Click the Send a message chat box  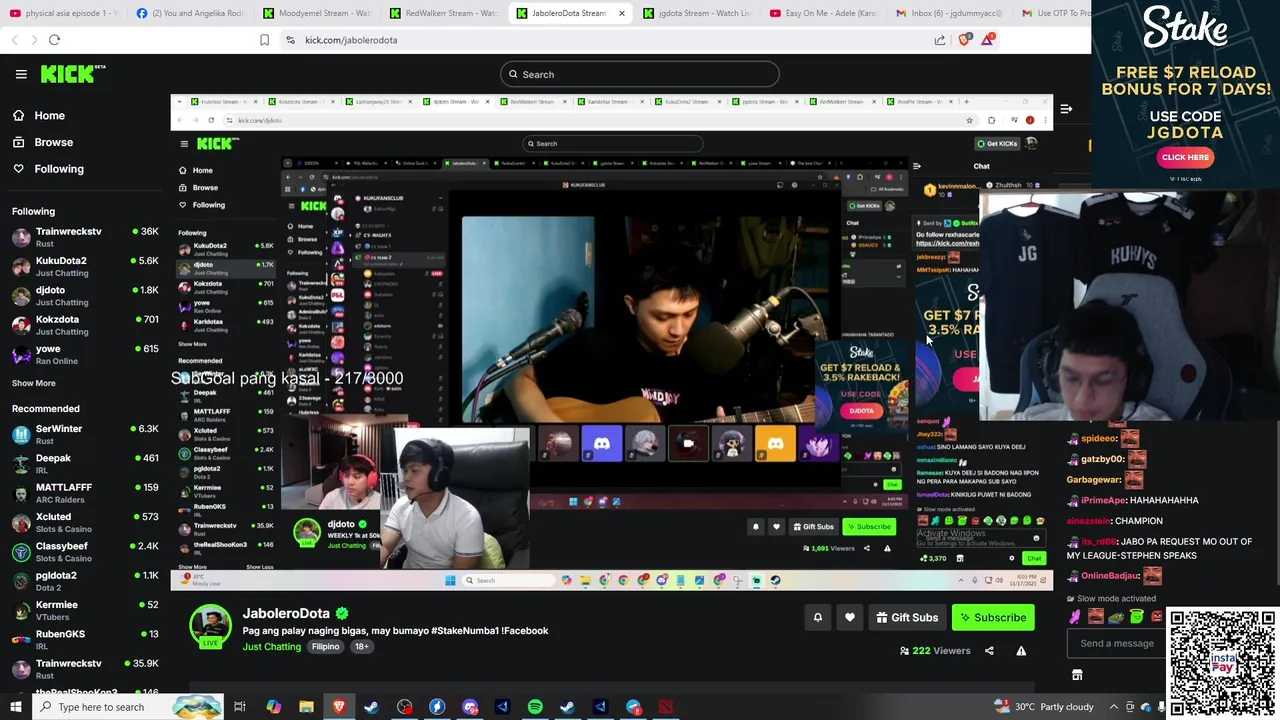click(1115, 643)
